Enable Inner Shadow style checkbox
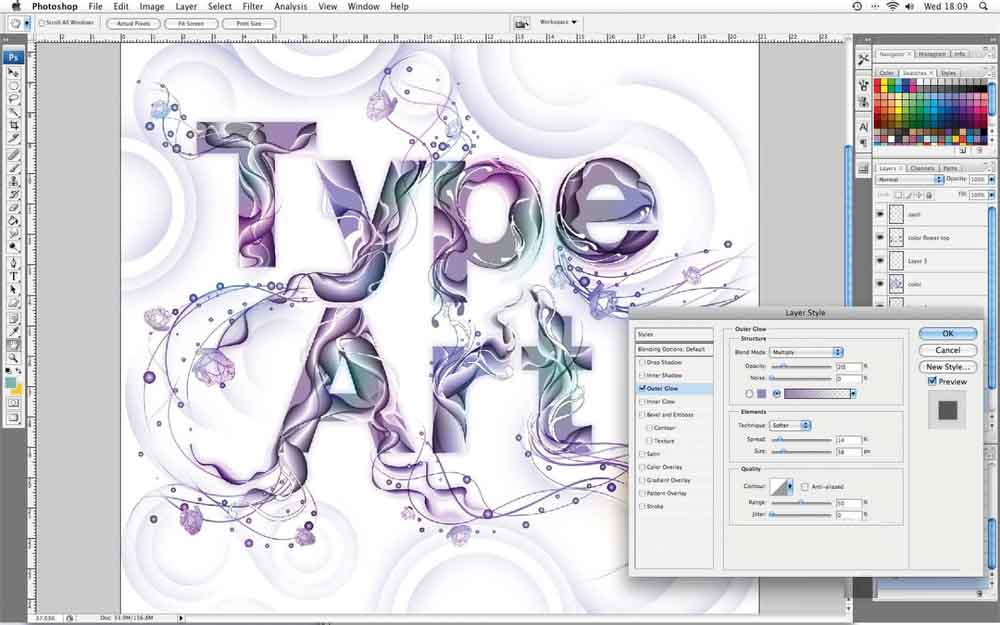 tap(642, 376)
